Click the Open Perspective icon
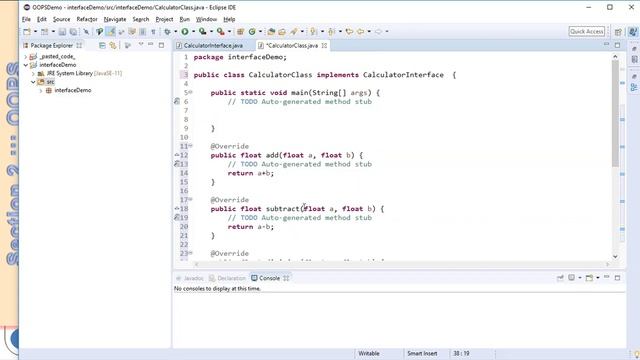This screenshot has height=360, width=640. click(618, 32)
